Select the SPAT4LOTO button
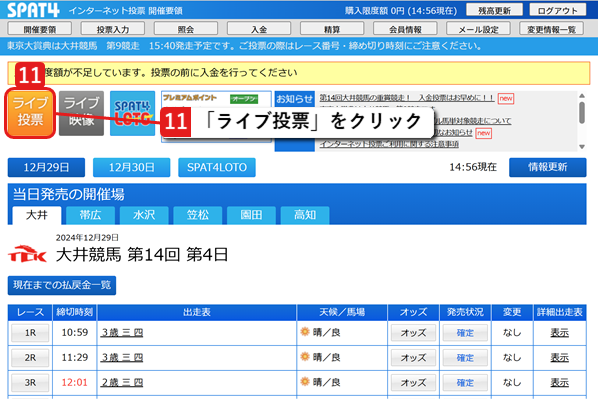 point(217,167)
